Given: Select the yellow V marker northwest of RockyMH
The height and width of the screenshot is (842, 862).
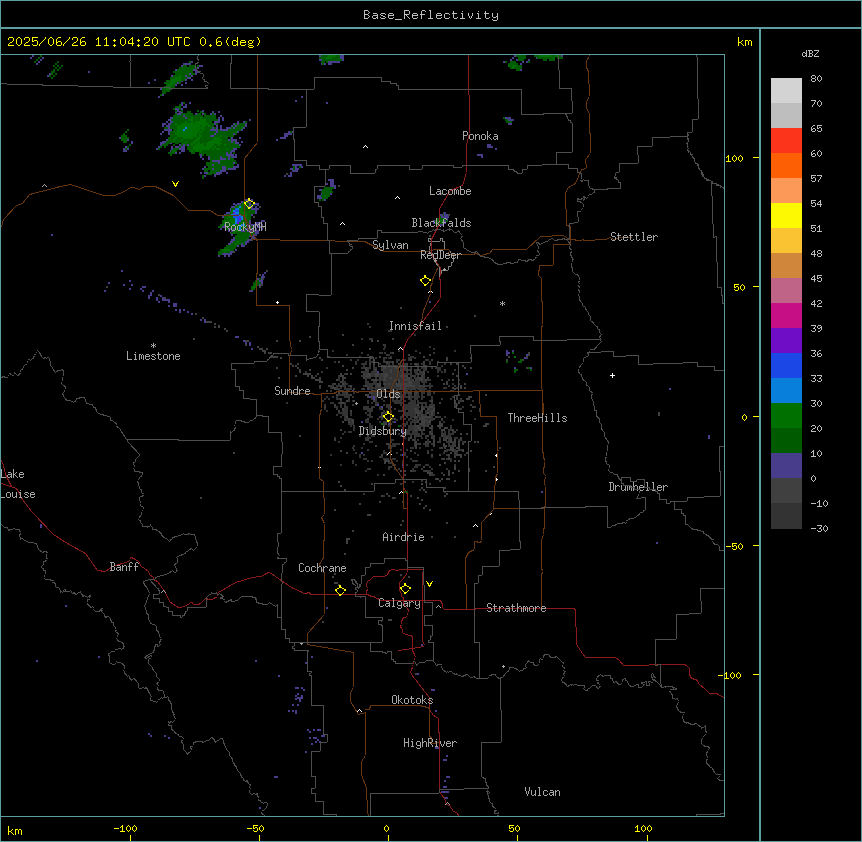Looking at the screenshot, I should 175,184.
